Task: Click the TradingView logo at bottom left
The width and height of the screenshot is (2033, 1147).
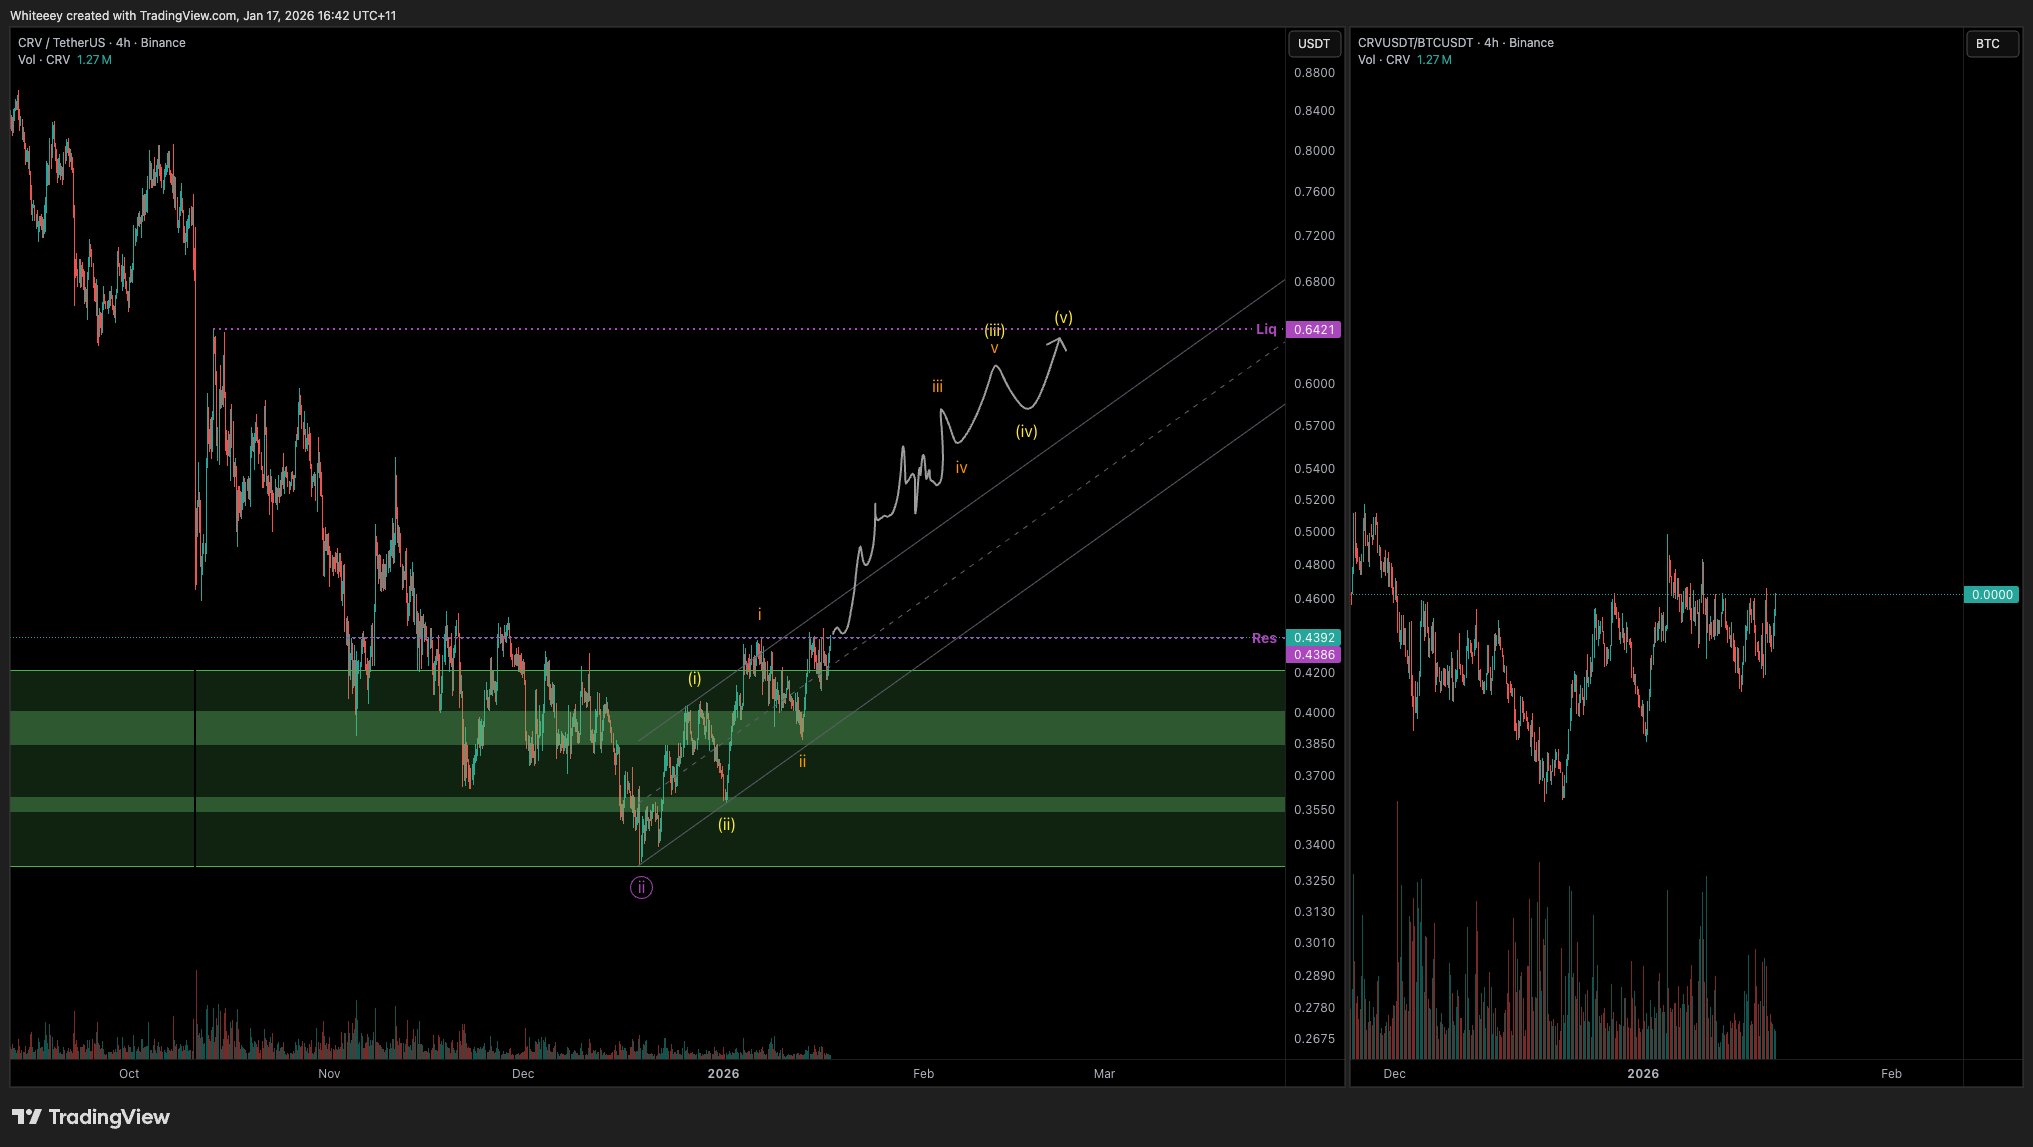Action: click(x=90, y=1117)
